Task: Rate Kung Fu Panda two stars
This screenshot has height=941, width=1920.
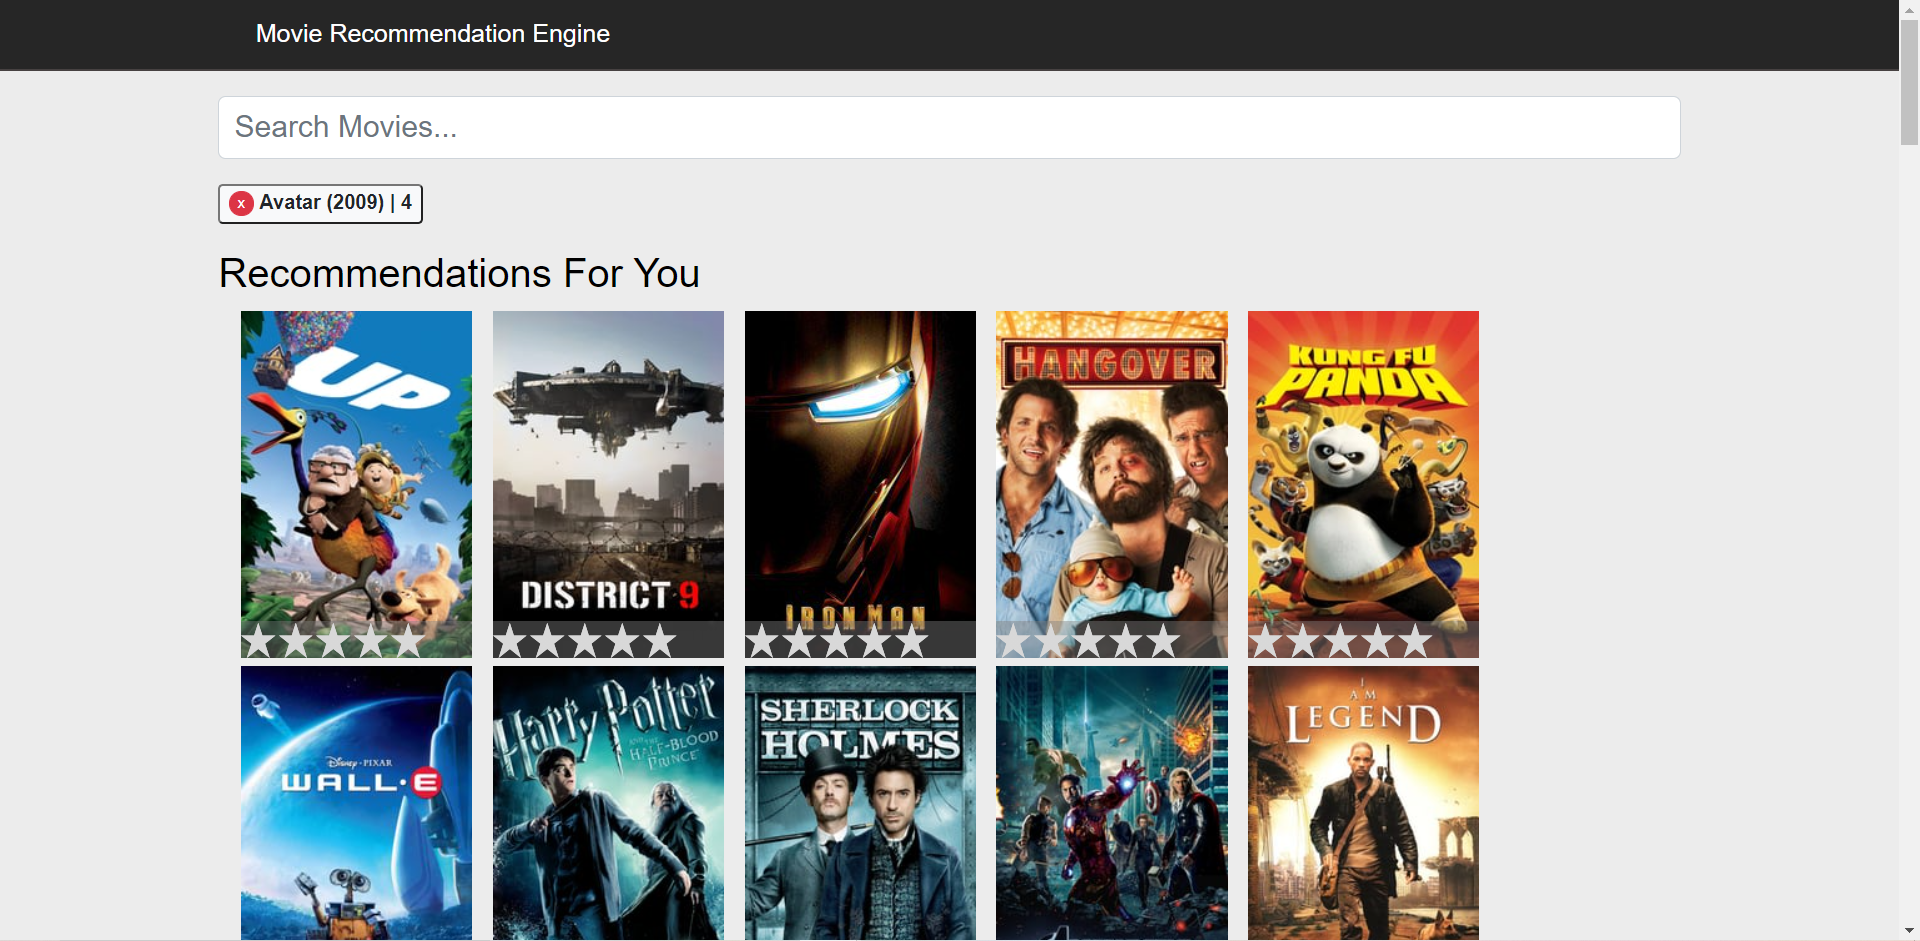Action: point(1304,640)
